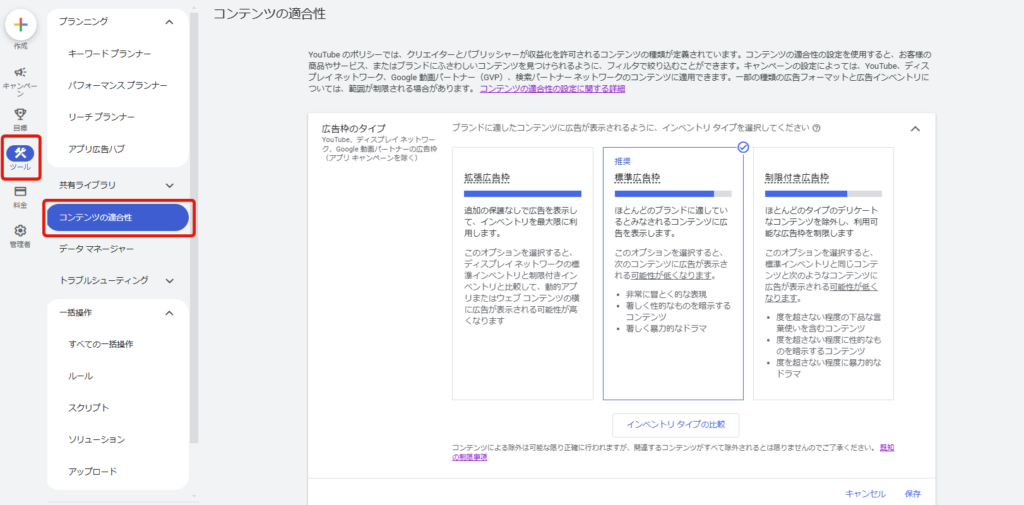Open the 料金 billing card icon
This screenshot has width=1024, height=505.
21,191
